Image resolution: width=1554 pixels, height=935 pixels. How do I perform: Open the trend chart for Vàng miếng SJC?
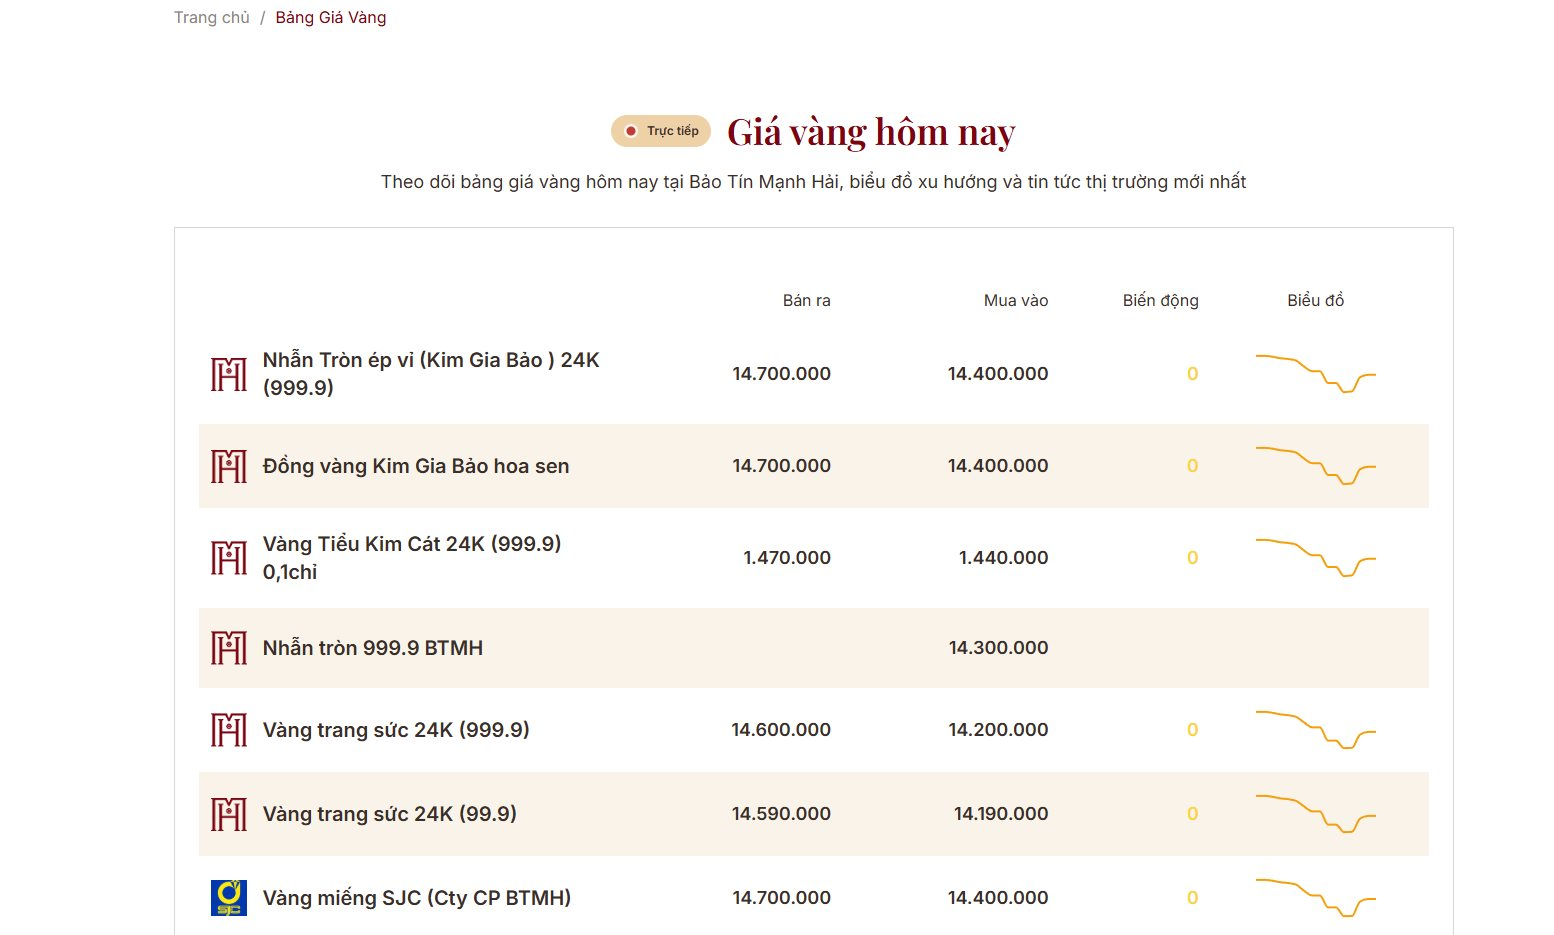coord(1316,897)
